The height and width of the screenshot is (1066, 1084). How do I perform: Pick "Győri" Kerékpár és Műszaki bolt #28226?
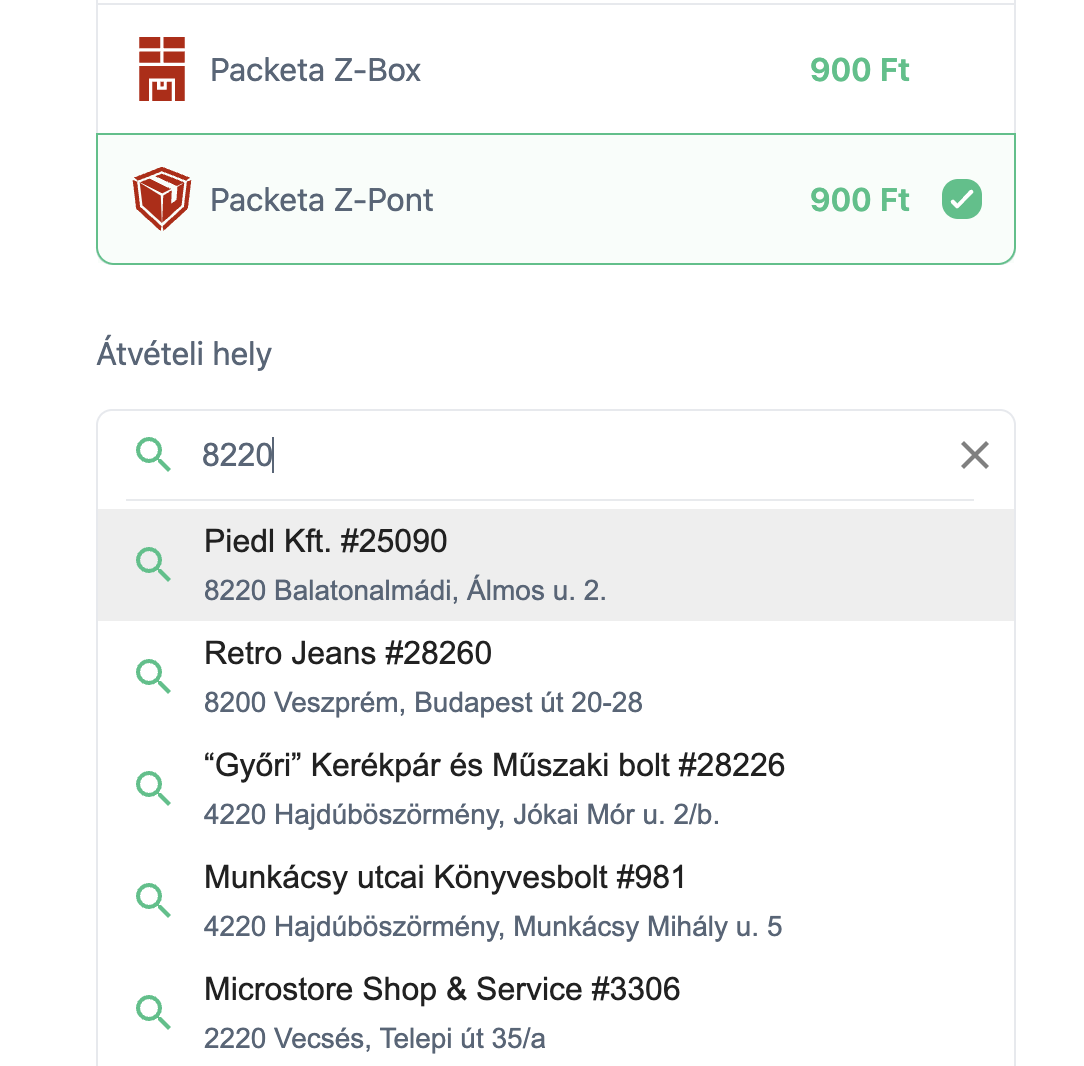(494, 766)
